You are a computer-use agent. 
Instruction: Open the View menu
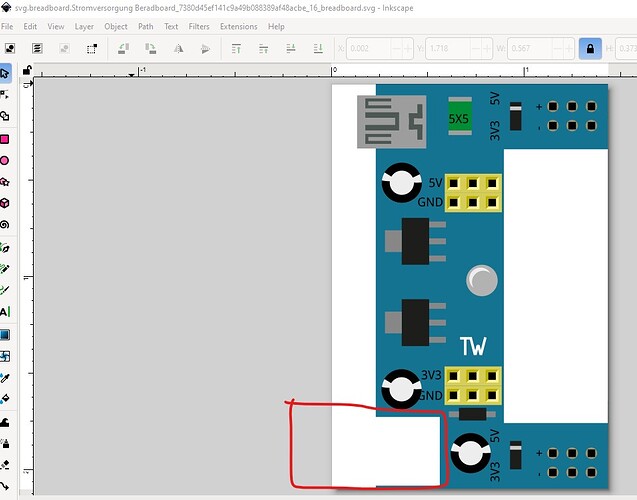coord(56,26)
